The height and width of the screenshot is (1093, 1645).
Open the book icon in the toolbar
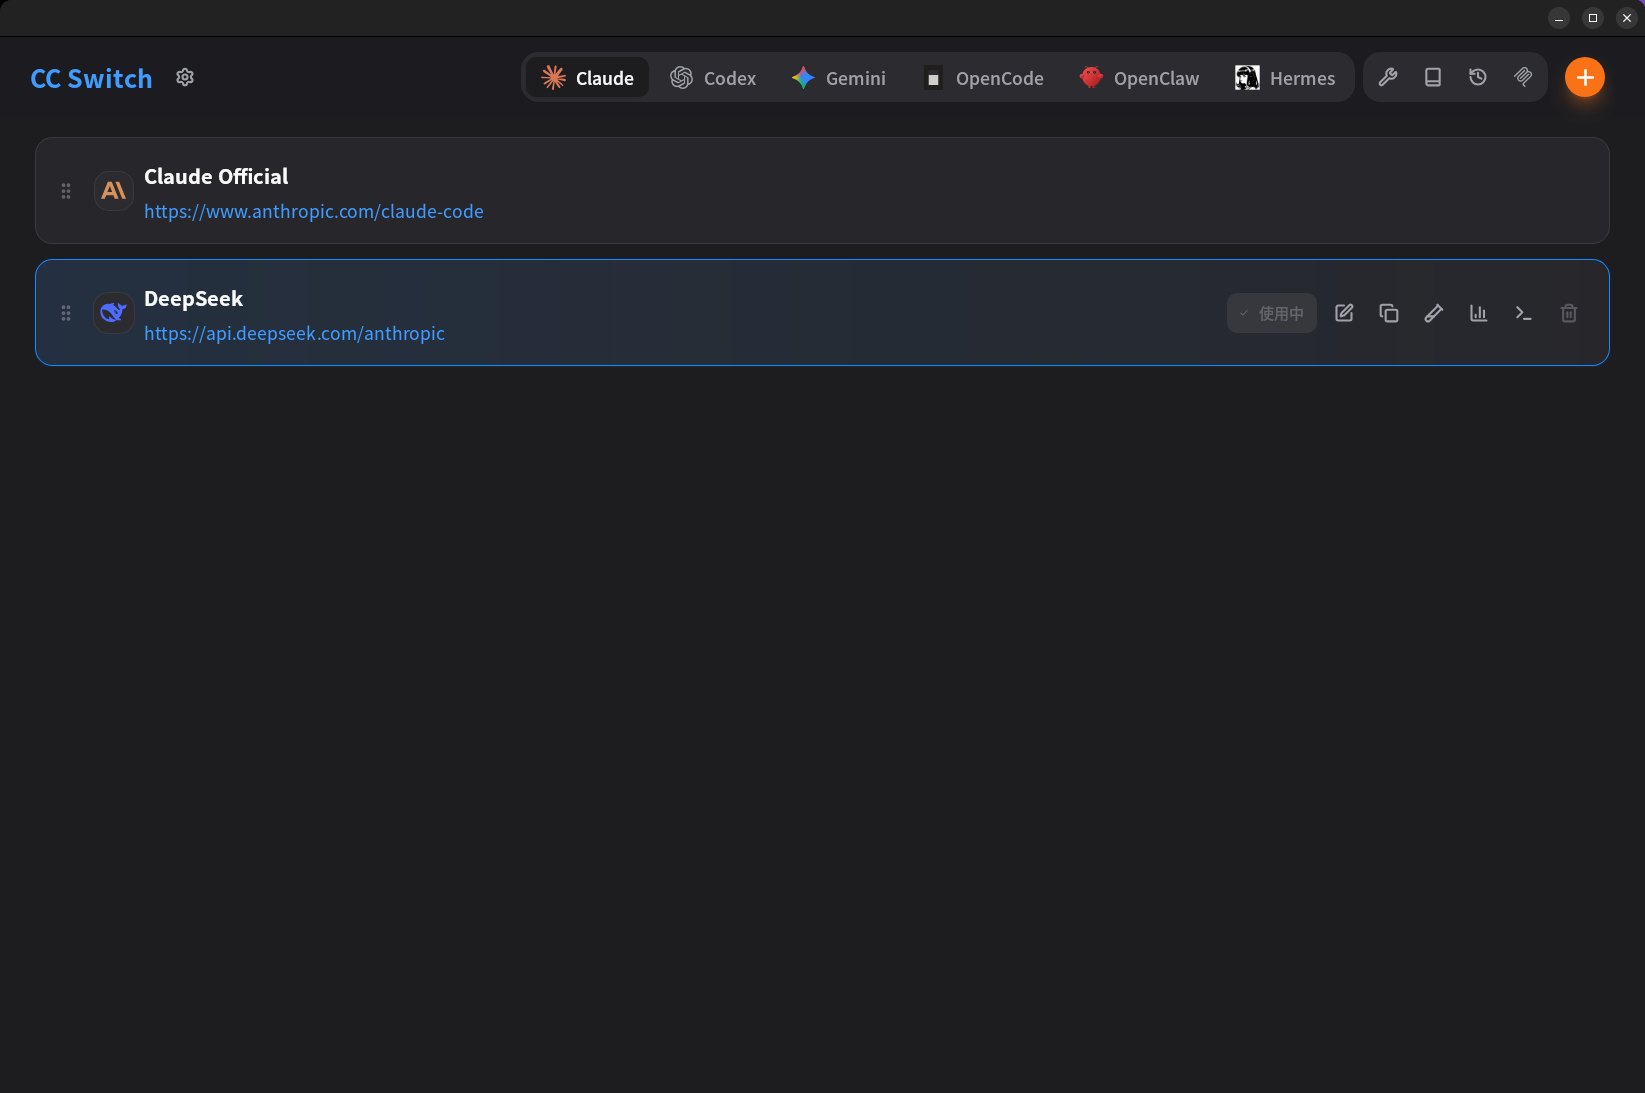1433,77
